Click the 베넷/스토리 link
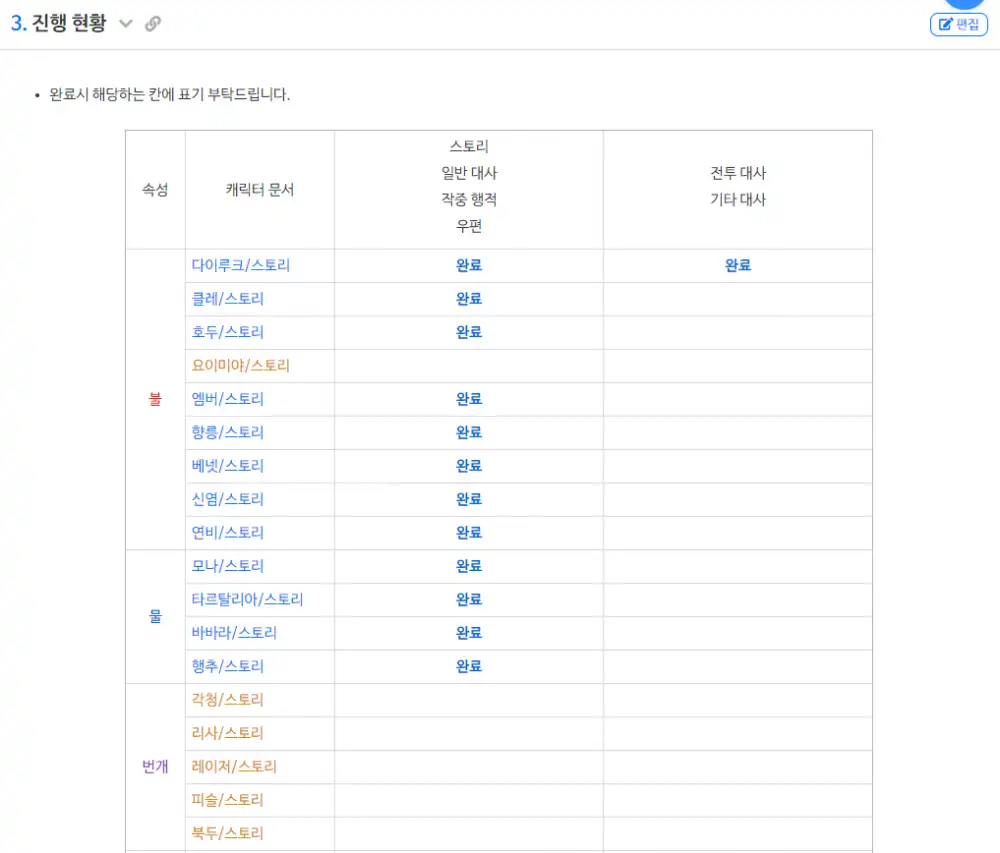Viewport: 1000px width, 853px height. coord(227,466)
